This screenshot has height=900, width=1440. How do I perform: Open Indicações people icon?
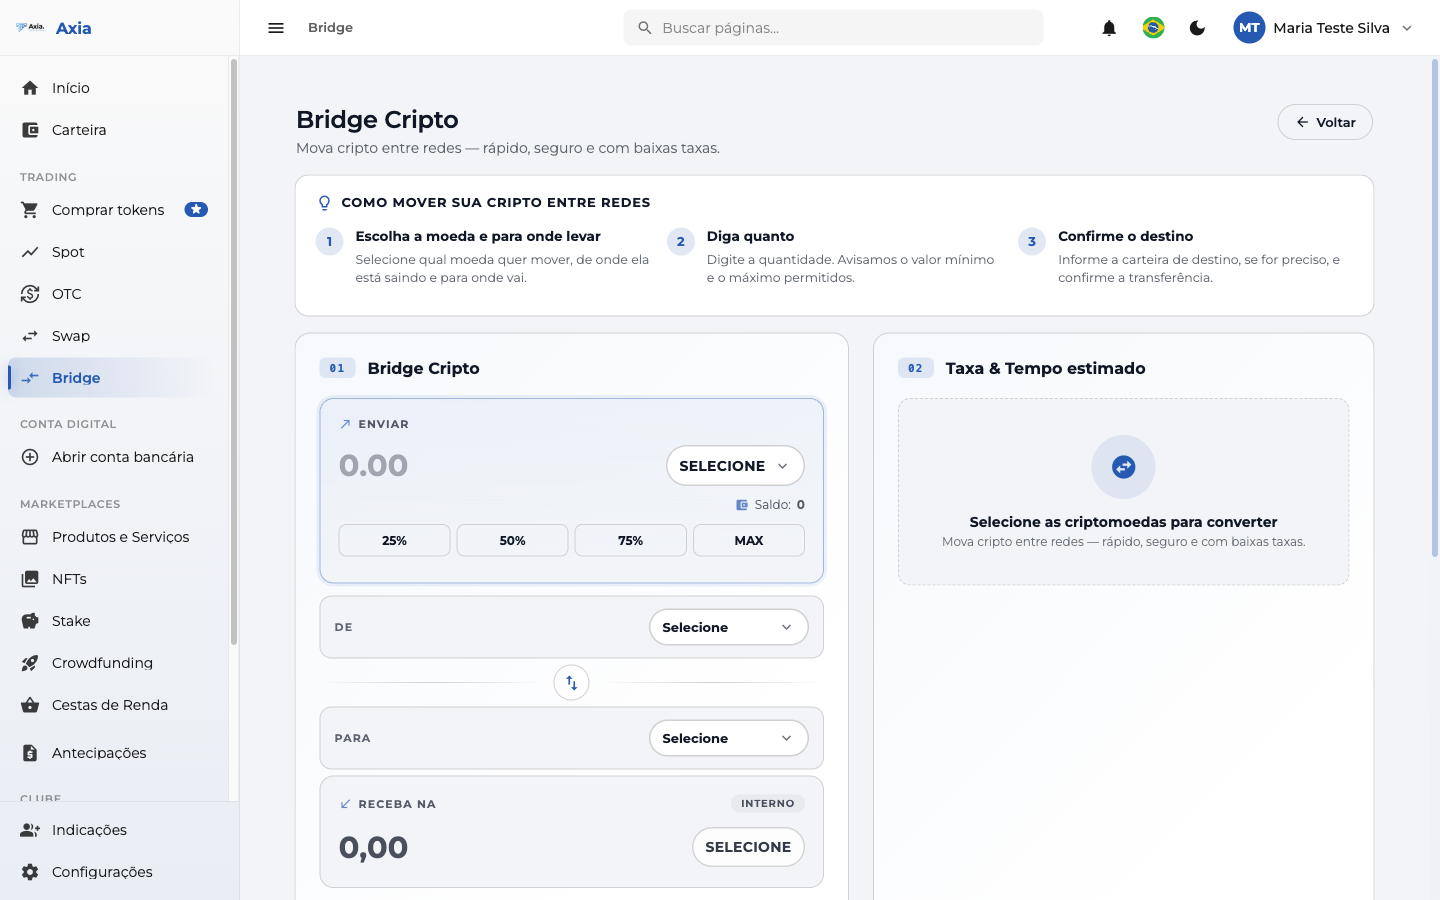[30, 830]
